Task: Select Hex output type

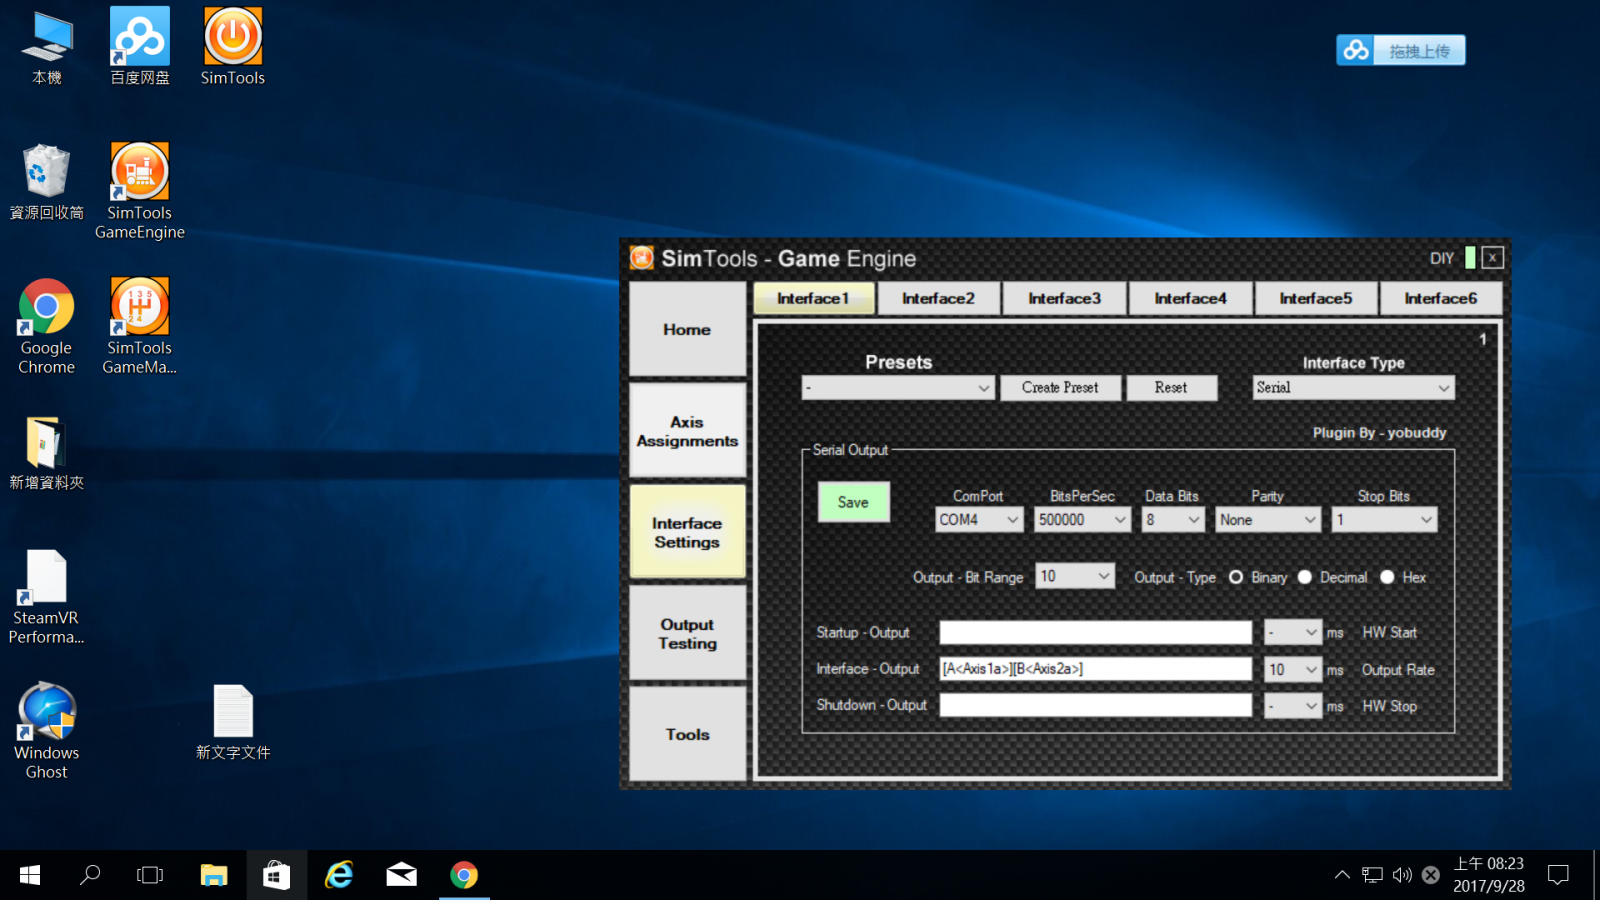Action: (1387, 577)
